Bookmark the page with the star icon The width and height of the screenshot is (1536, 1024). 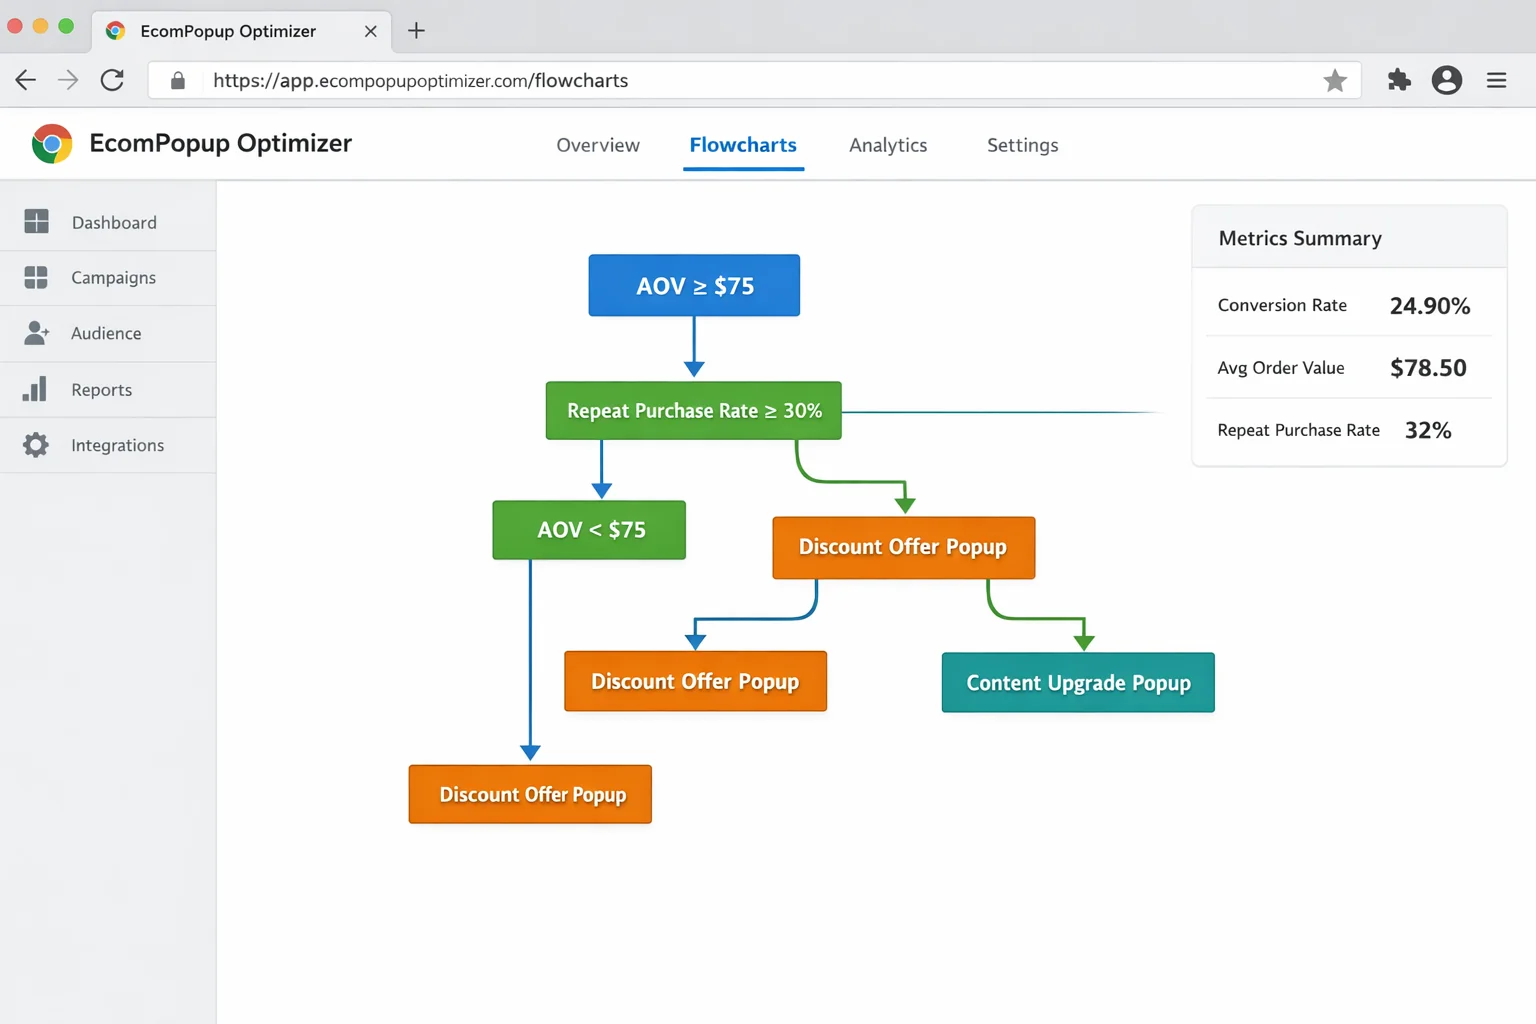coord(1335,80)
